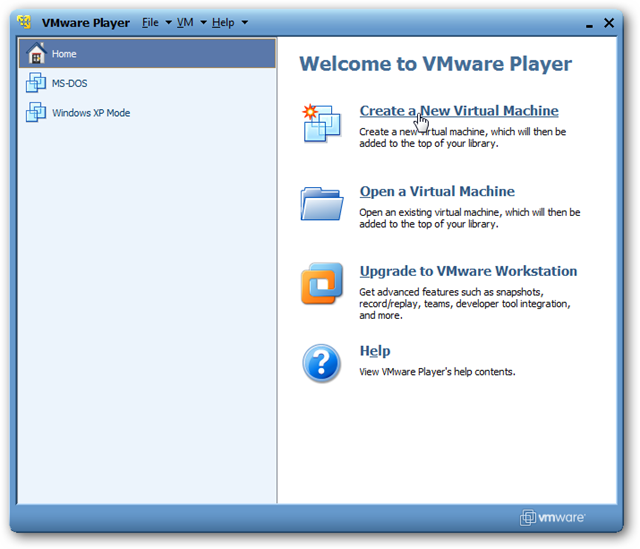Expand the dropdown arrow next to Help menu
The width and height of the screenshot is (640, 549).
pyautogui.click(x=244, y=23)
